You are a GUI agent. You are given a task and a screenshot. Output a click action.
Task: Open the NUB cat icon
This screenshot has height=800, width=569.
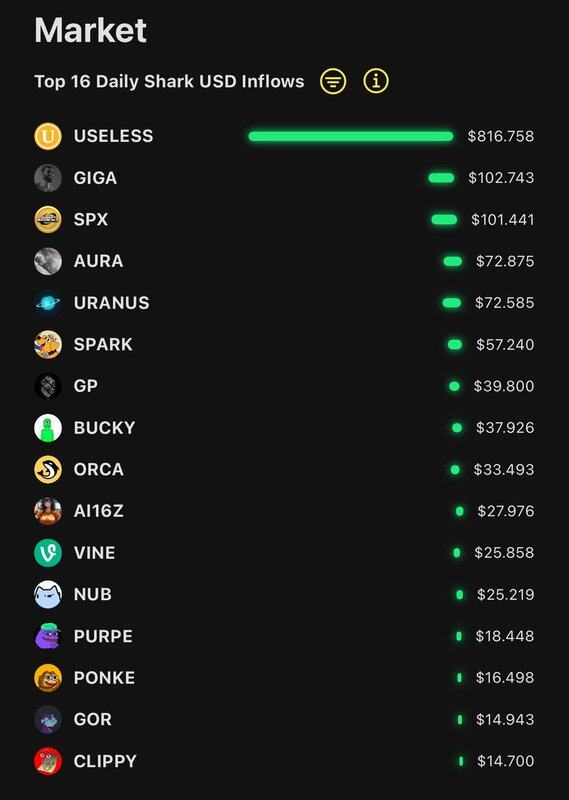[x=48, y=594]
